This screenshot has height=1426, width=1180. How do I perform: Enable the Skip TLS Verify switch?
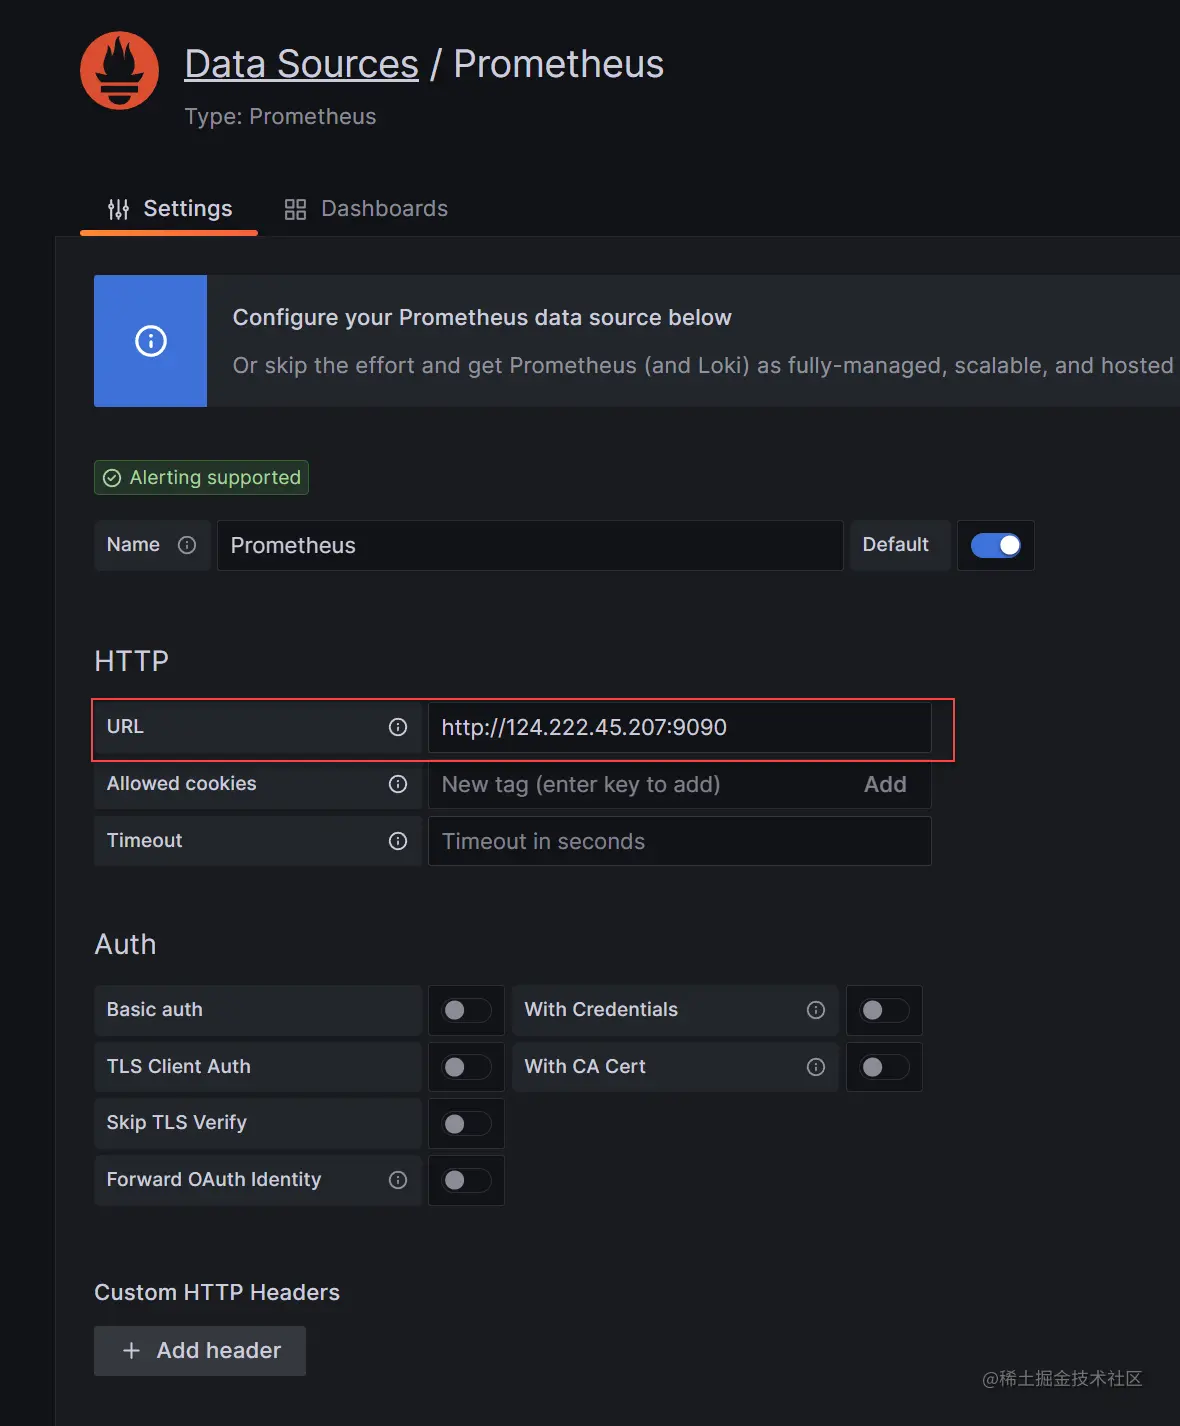tap(467, 1124)
